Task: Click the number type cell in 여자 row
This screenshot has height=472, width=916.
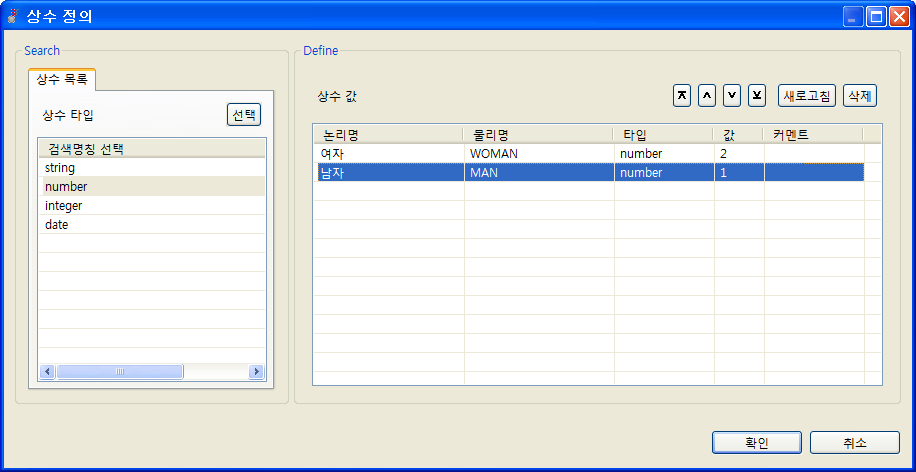Action: click(x=665, y=154)
